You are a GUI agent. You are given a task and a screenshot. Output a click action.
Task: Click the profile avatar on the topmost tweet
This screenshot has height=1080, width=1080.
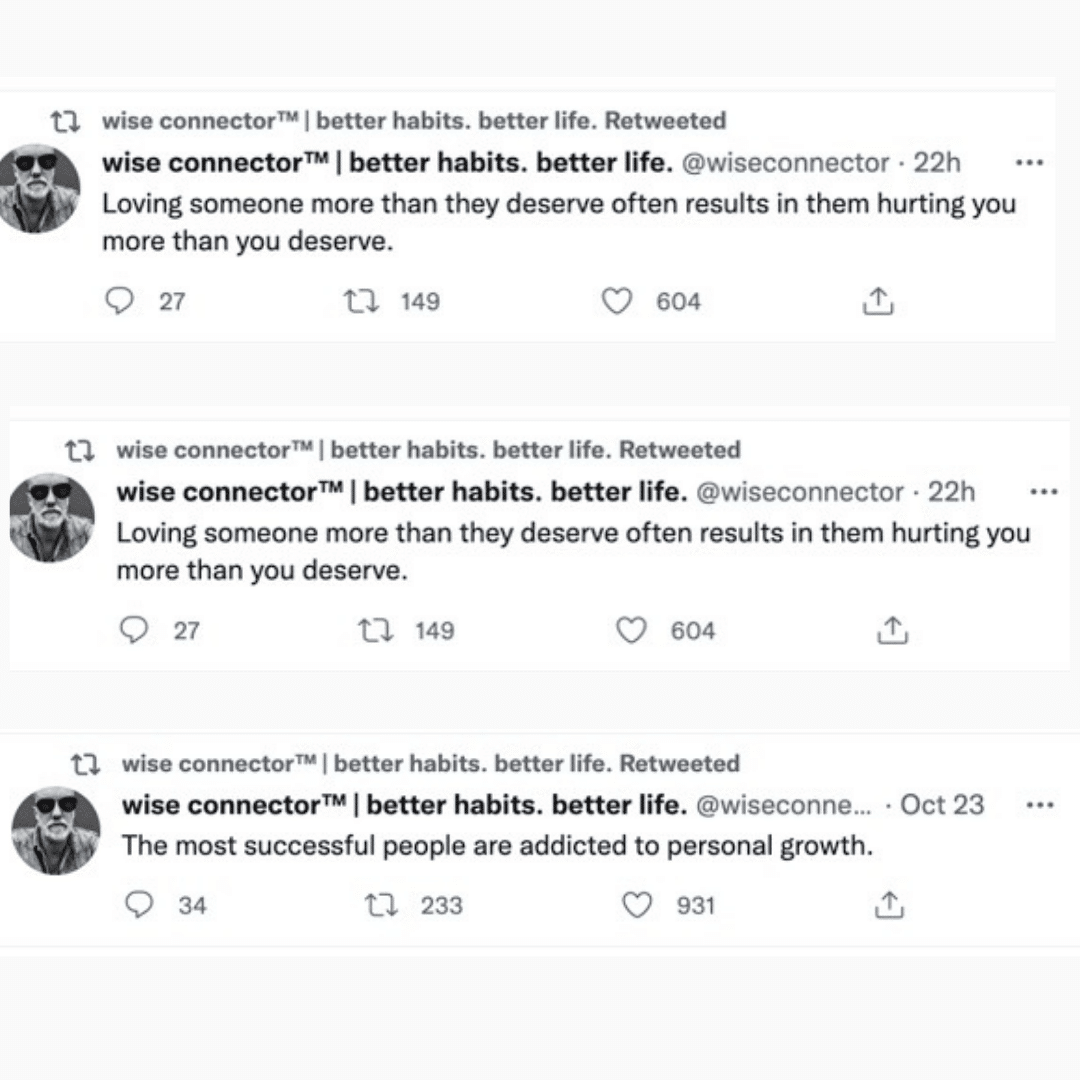pos(41,188)
